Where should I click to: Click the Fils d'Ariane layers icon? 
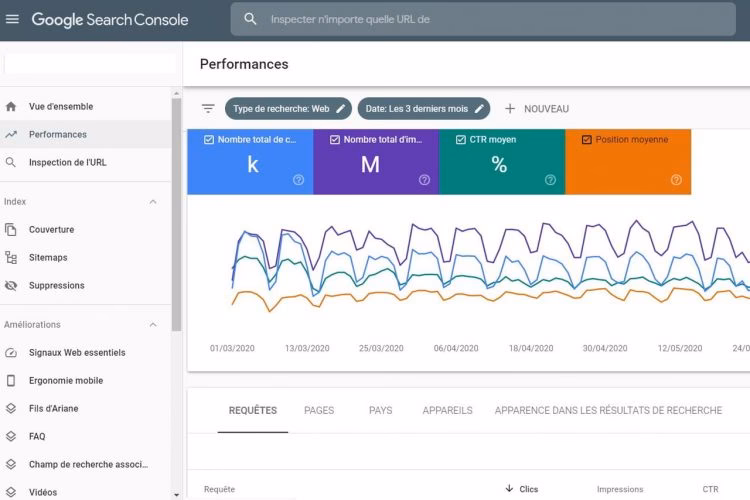point(11,409)
